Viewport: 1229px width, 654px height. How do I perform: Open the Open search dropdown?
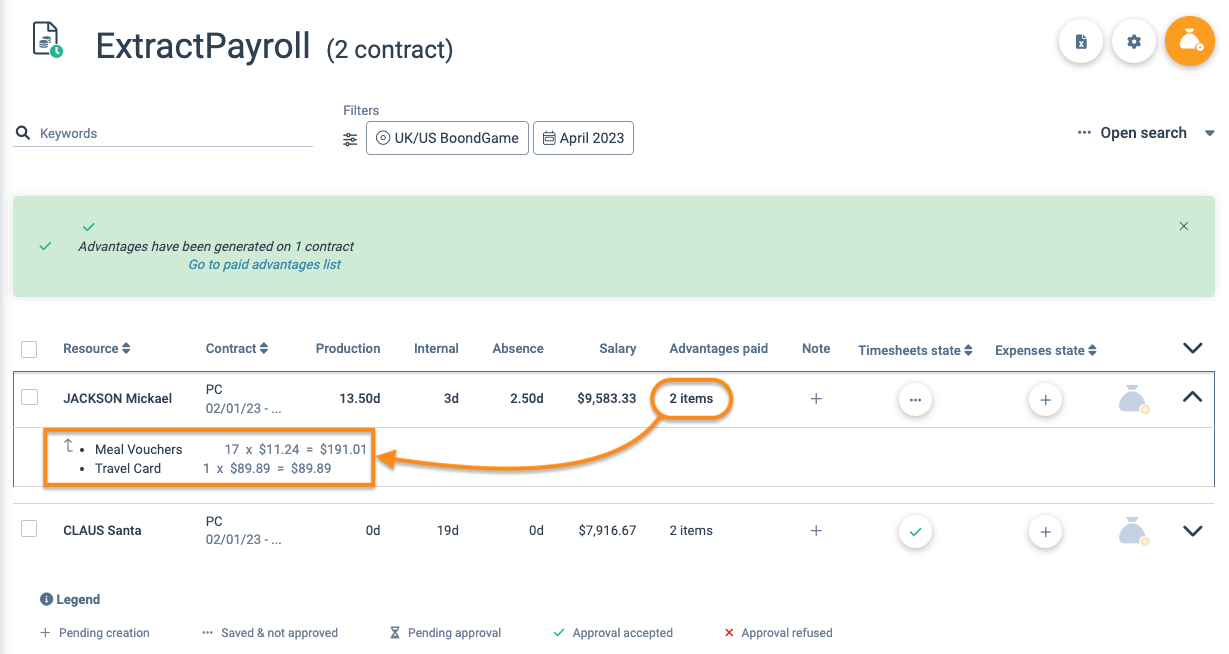(x=1145, y=133)
